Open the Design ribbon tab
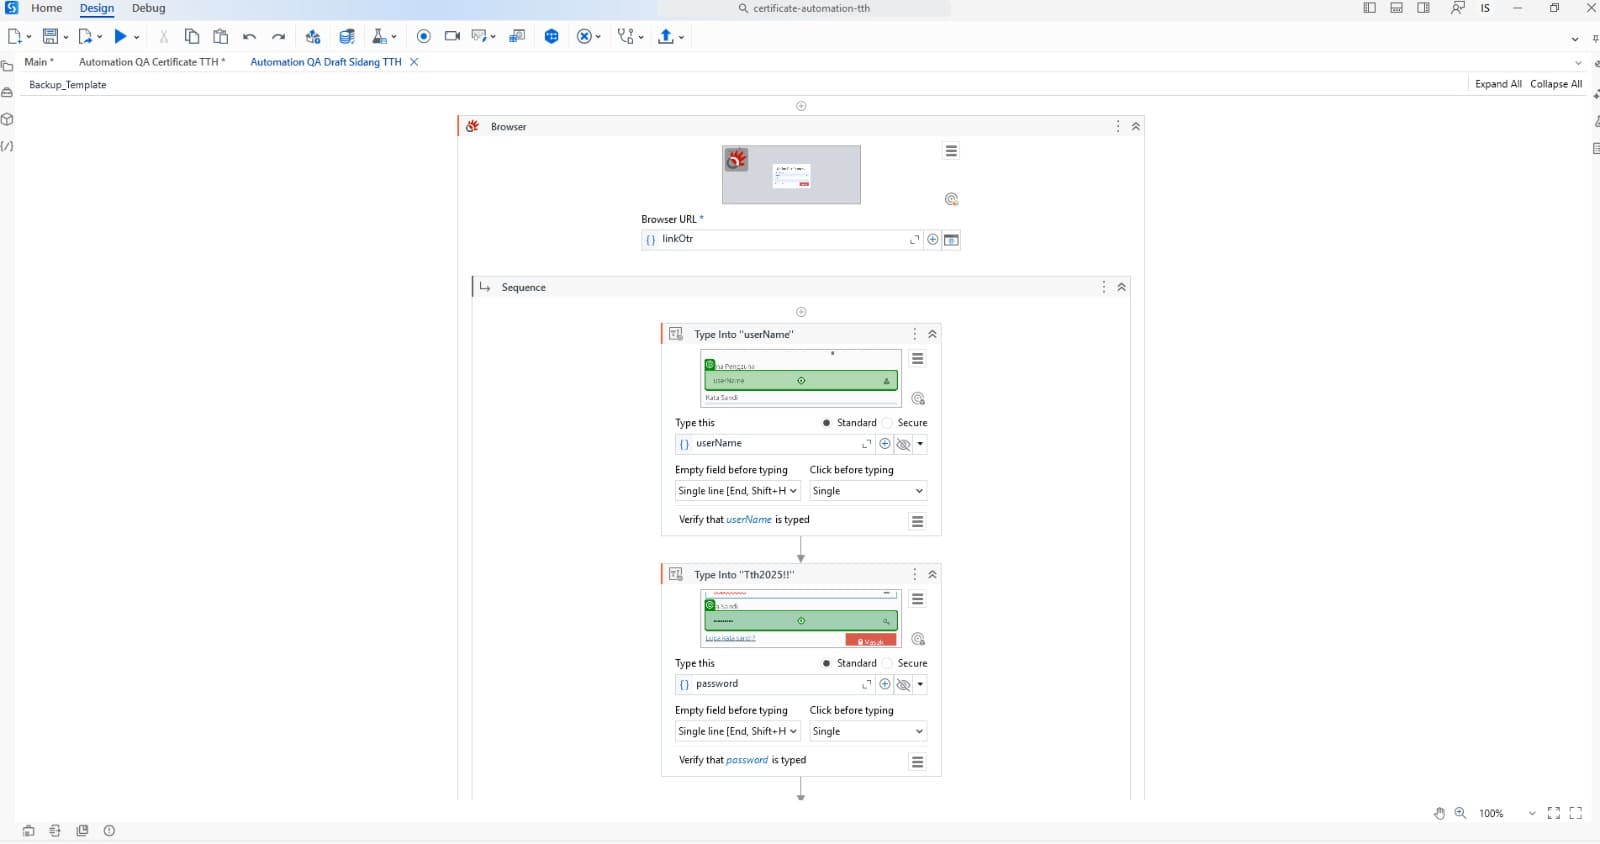 click(97, 8)
